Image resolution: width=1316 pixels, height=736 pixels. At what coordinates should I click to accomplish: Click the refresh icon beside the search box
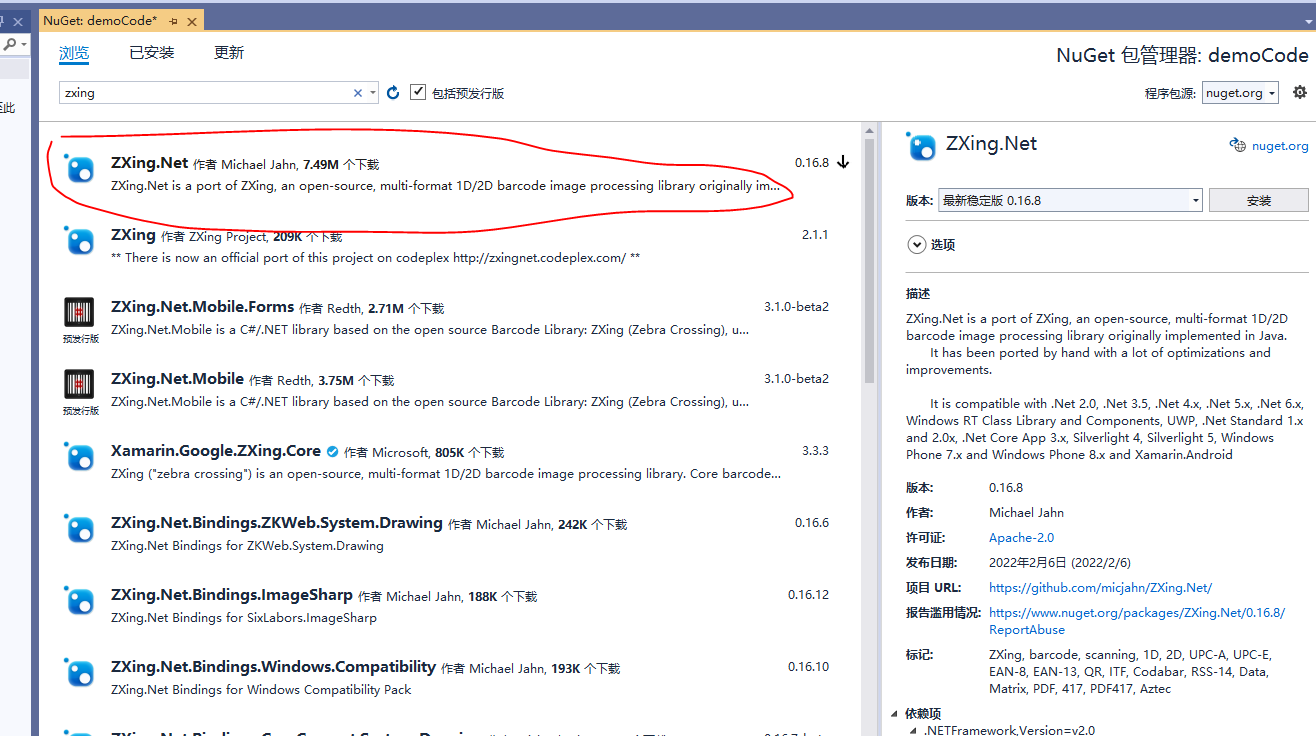click(x=393, y=93)
